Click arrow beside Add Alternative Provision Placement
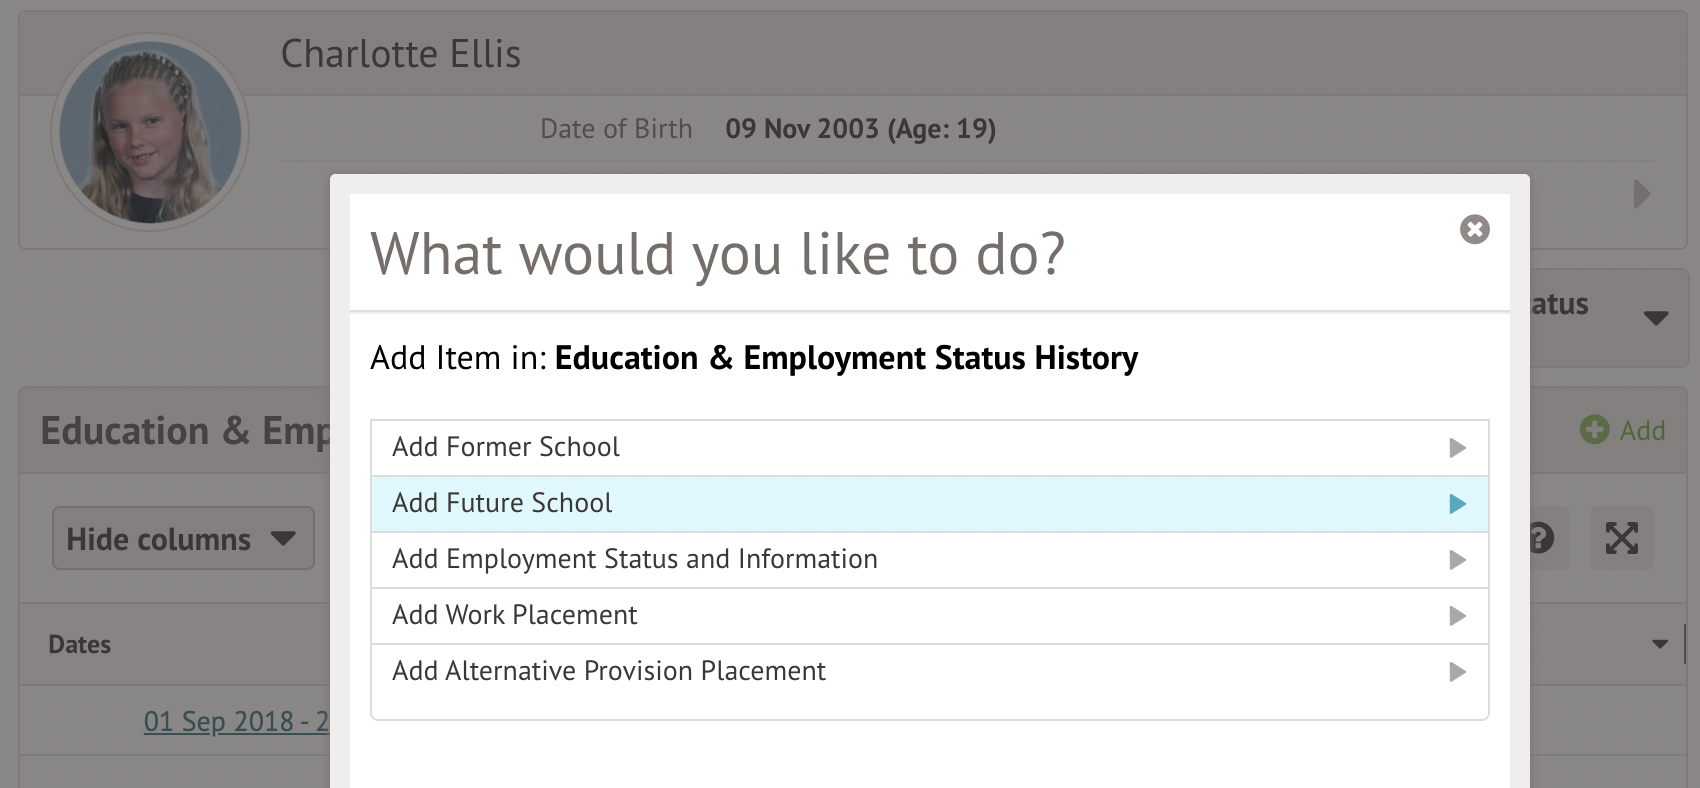Viewport: 1700px width, 788px height. pyautogui.click(x=1457, y=672)
